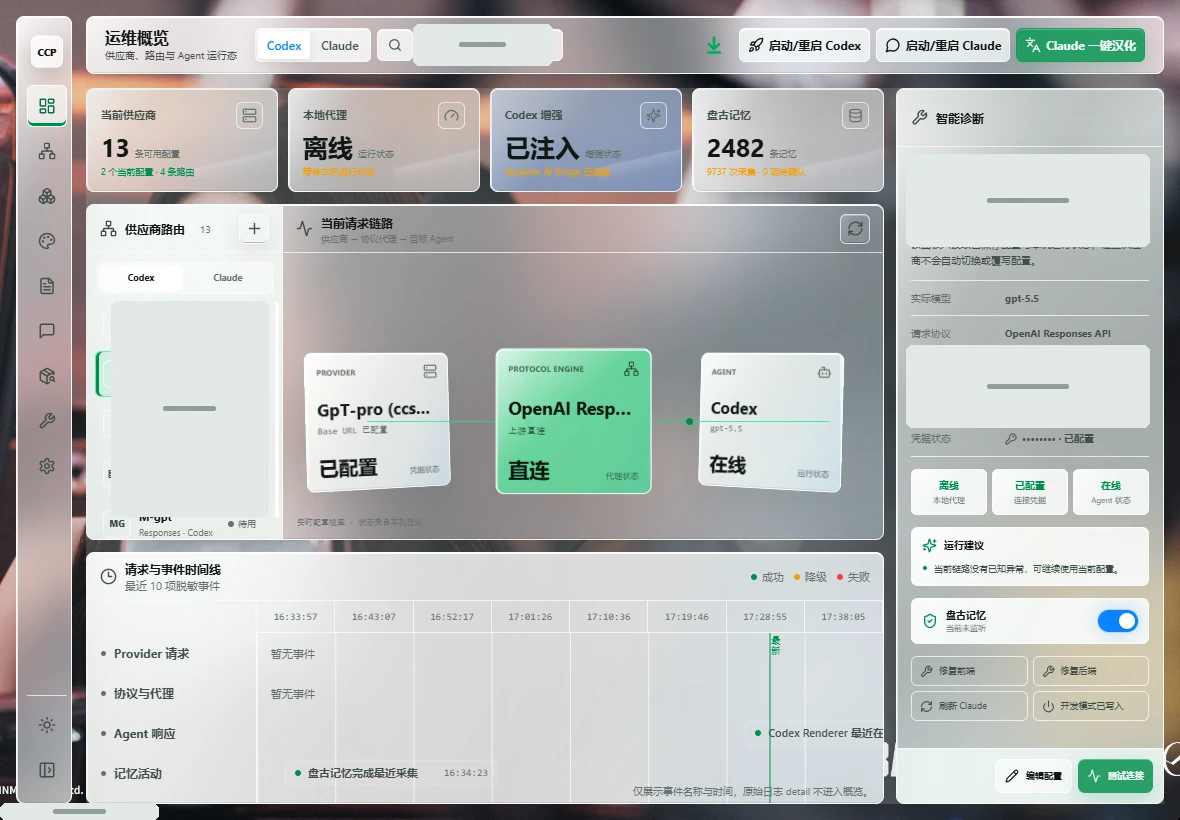
Task: Click the 协议与代理 timeline row label
Action: point(144,694)
